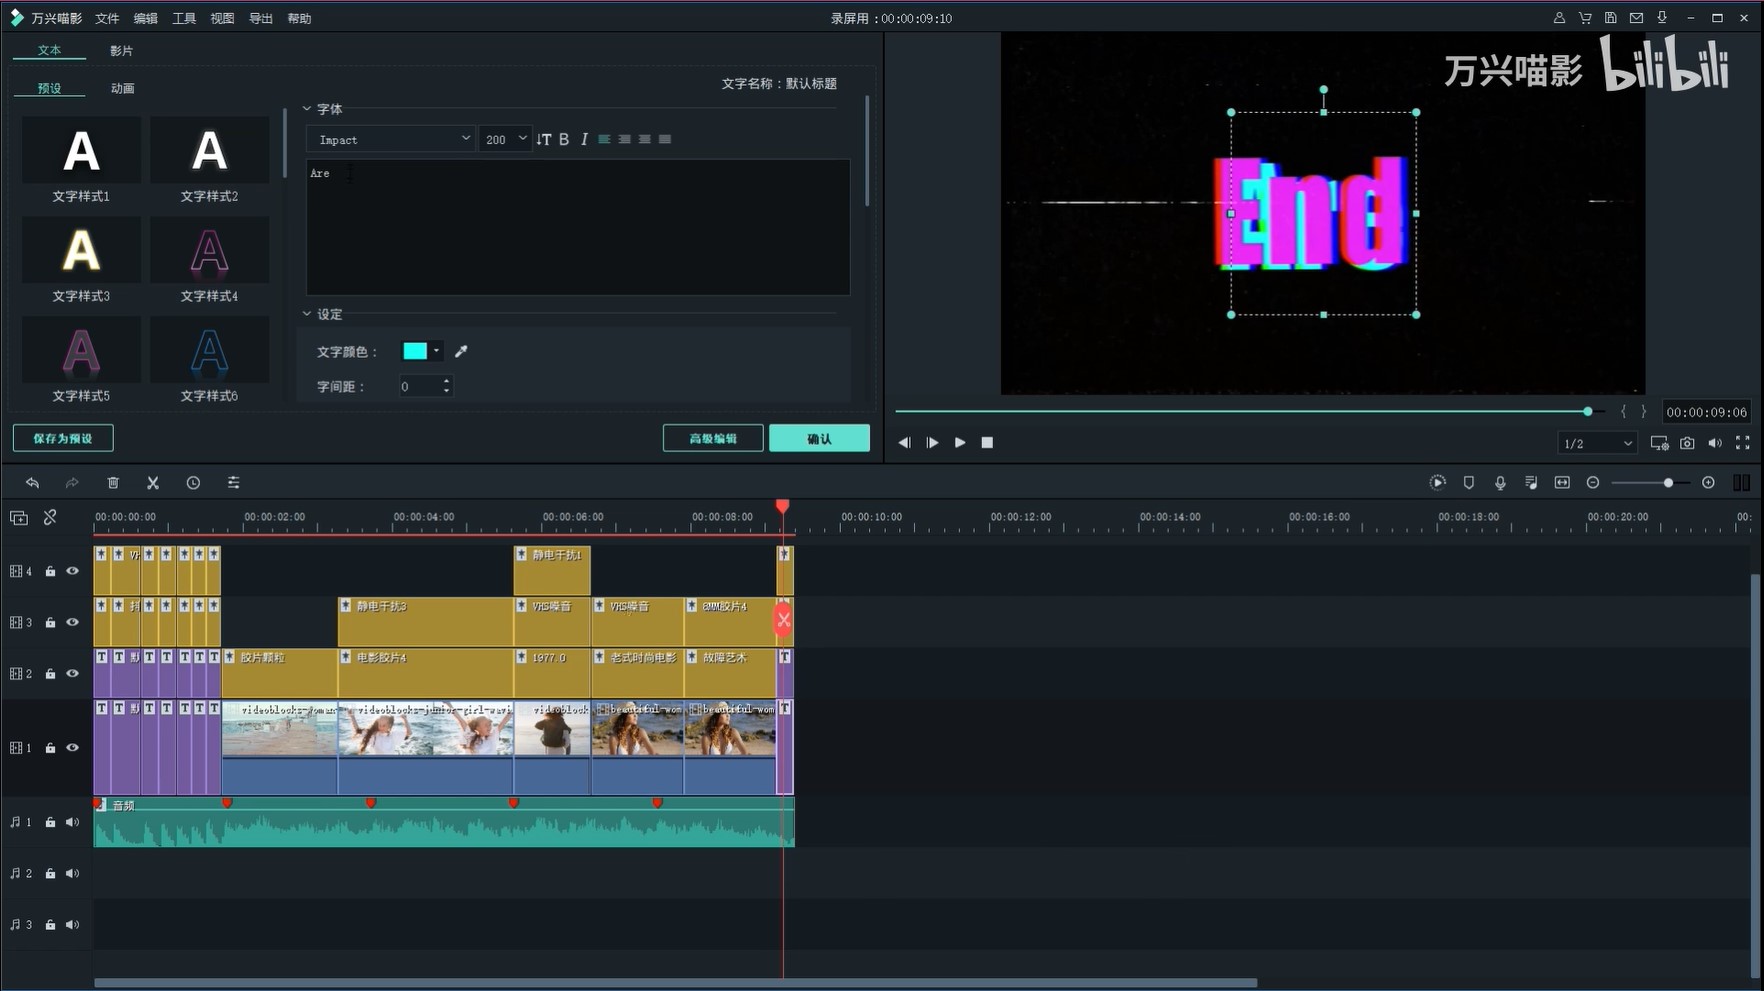Click the undo arrow icon
Screen dimensions: 1764x991
33,483
